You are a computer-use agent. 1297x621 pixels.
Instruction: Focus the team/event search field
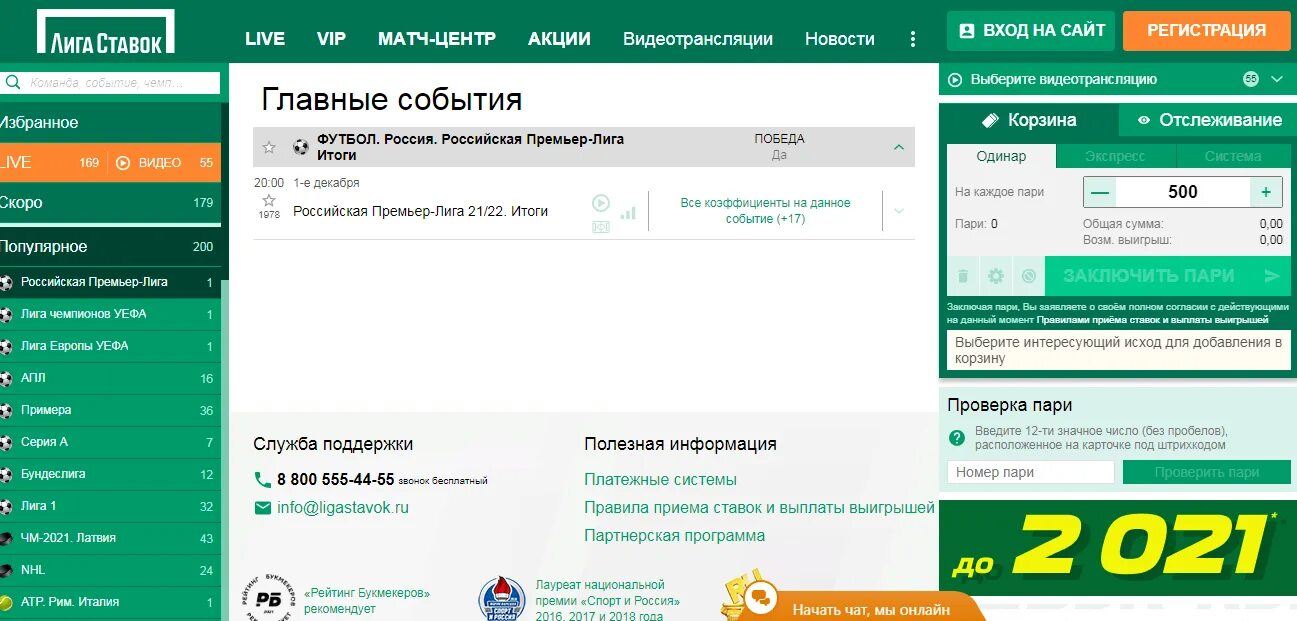pyautogui.click(x=120, y=83)
